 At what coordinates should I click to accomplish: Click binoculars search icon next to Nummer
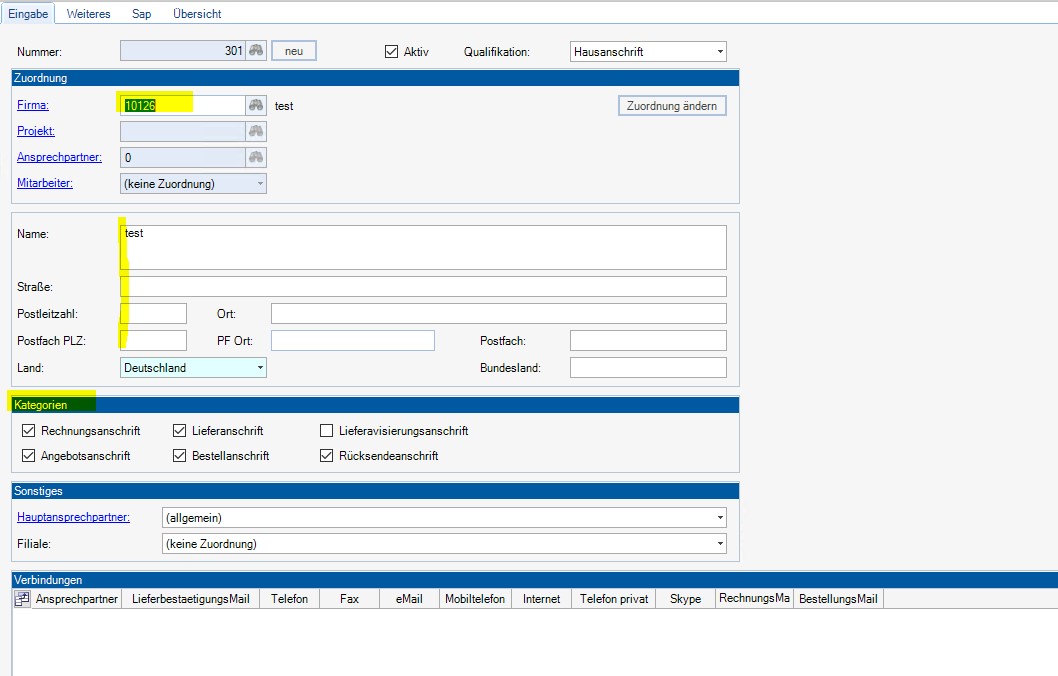256,51
